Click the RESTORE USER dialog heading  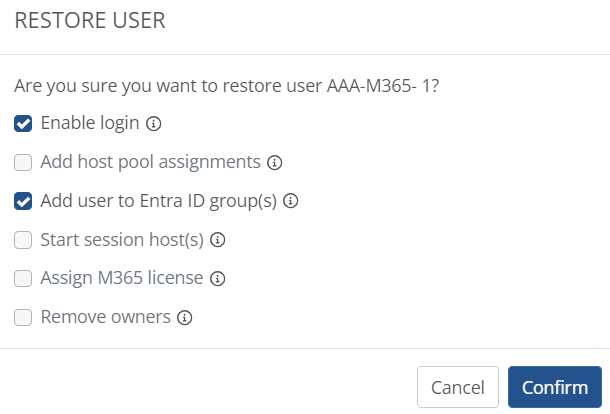90,20
